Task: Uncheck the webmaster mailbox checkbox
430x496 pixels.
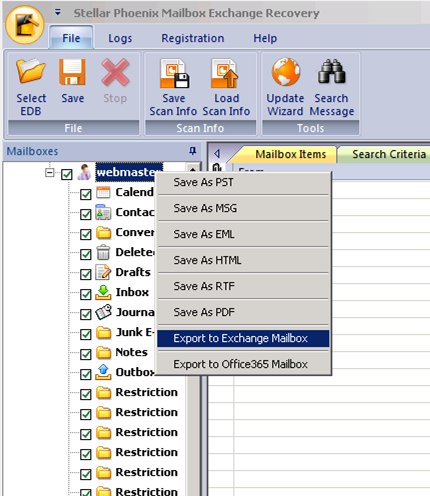Action: 67,174
